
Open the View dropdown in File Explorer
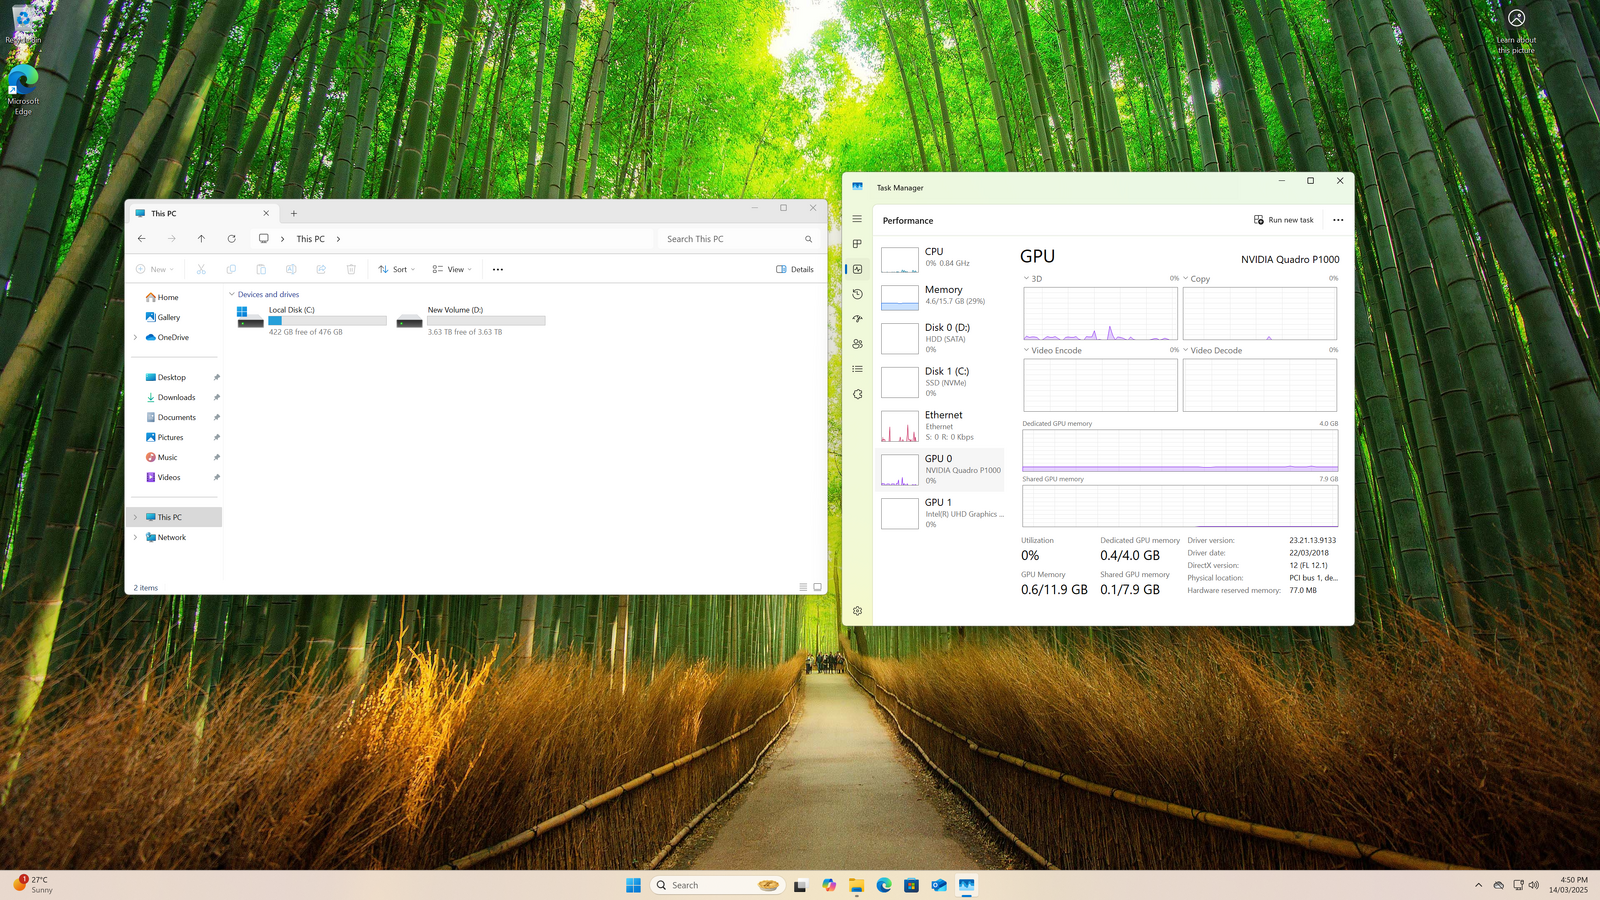coord(452,269)
